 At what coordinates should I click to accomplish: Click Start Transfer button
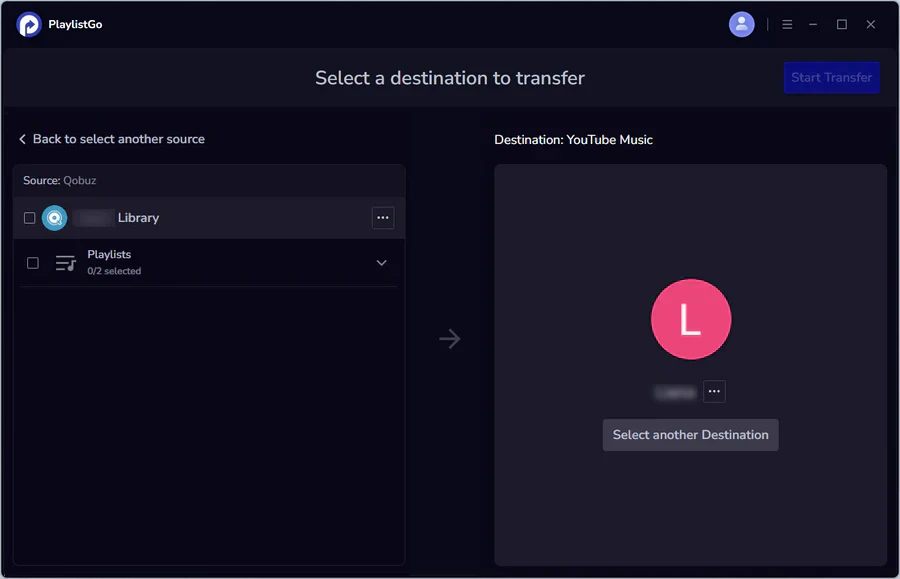tap(832, 77)
